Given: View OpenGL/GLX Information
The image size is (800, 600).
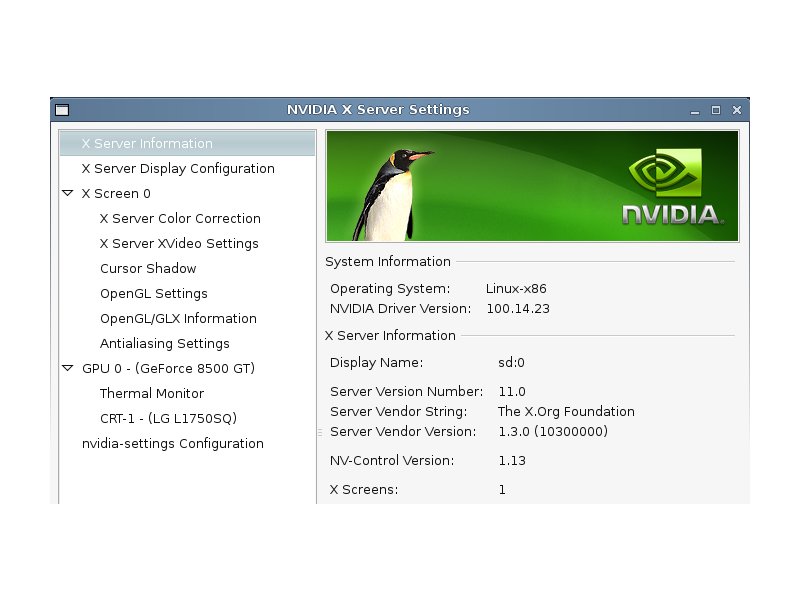Looking at the screenshot, I should [x=178, y=318].
